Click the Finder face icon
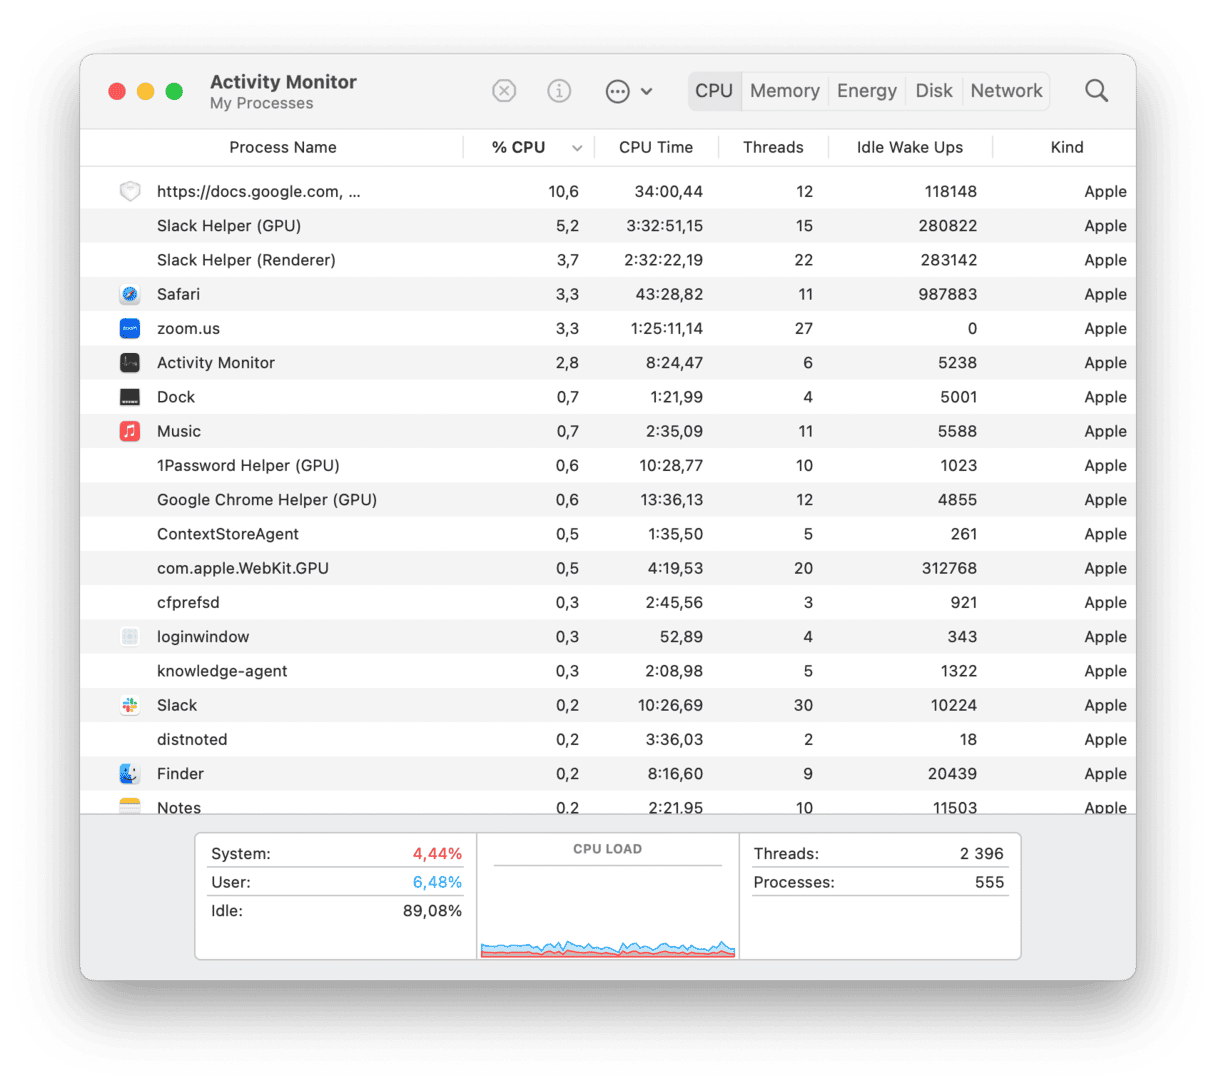 [130, 774]
